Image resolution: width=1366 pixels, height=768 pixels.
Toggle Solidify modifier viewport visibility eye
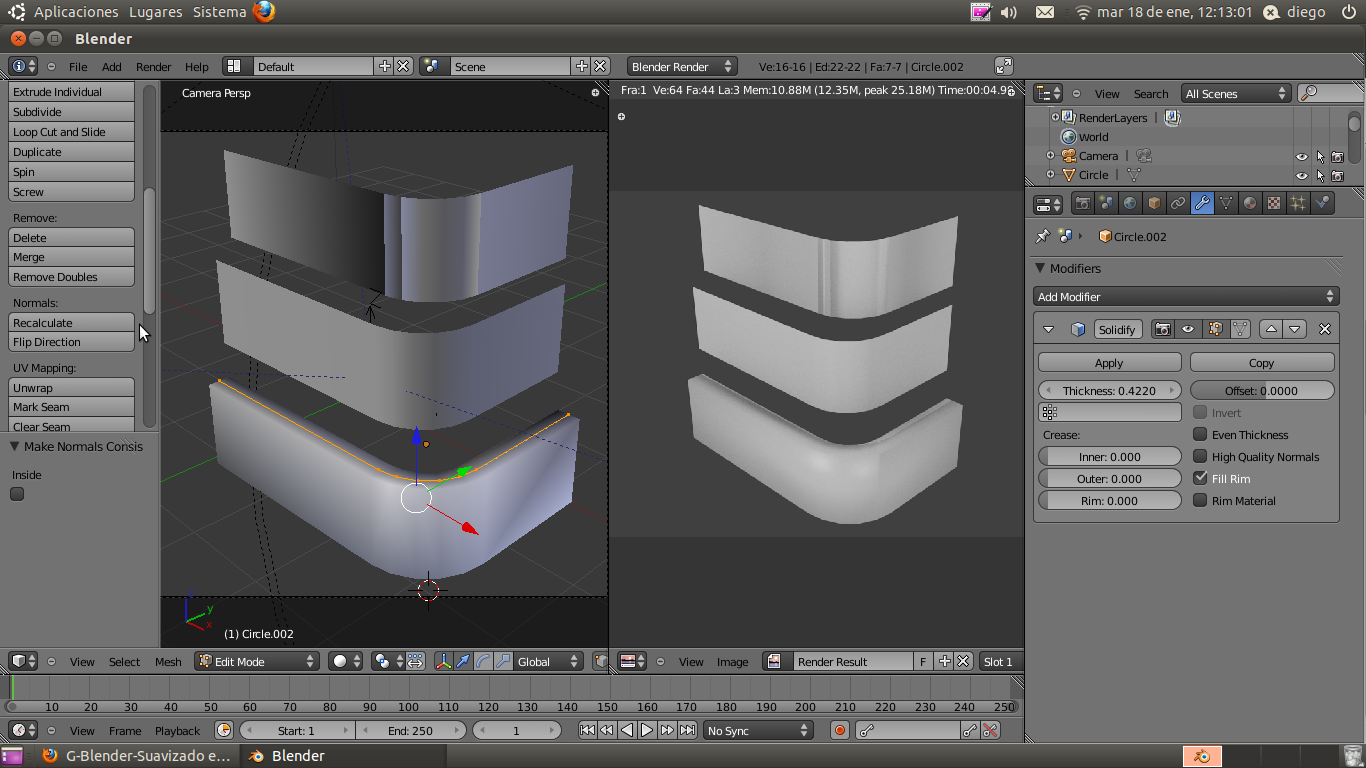(1188, 329)
